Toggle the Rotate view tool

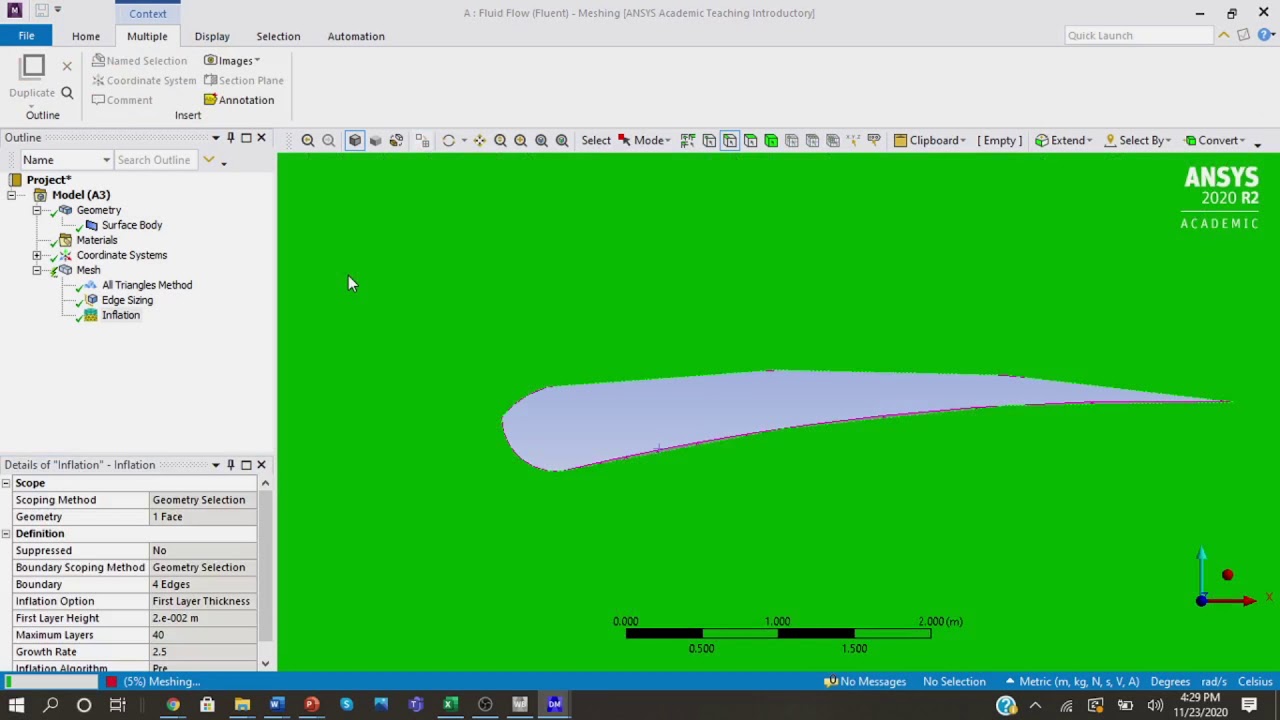(x=449, y=140)
